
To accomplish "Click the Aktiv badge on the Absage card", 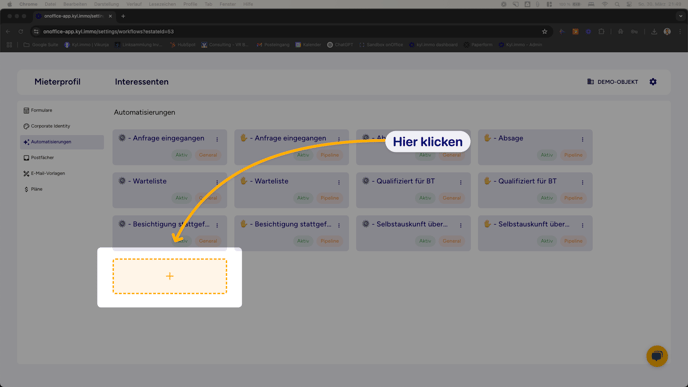I will pos(547,155).
